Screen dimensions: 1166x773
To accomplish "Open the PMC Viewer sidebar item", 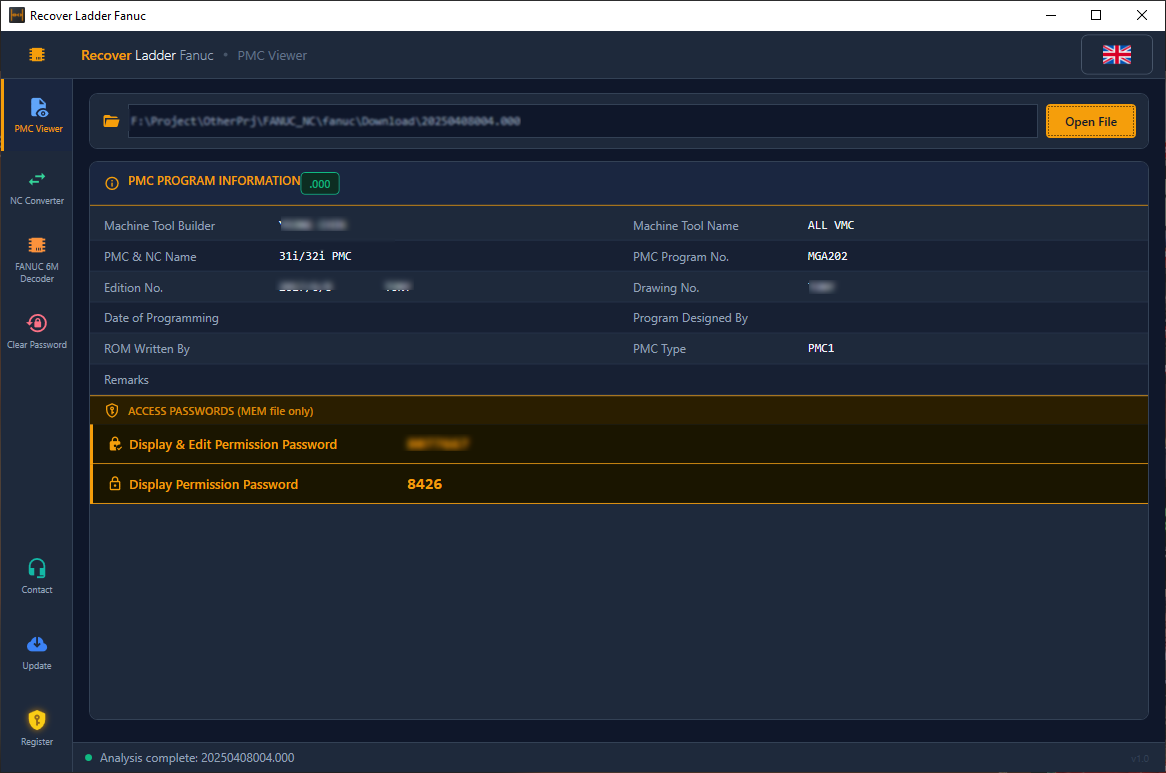I will coord(37,115).
